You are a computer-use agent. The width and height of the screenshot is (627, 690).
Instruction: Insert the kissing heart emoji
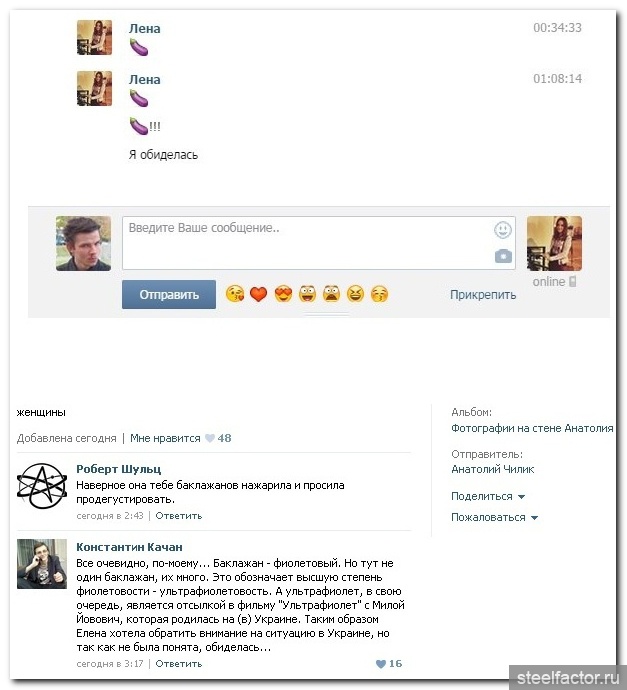coord(235,294)
